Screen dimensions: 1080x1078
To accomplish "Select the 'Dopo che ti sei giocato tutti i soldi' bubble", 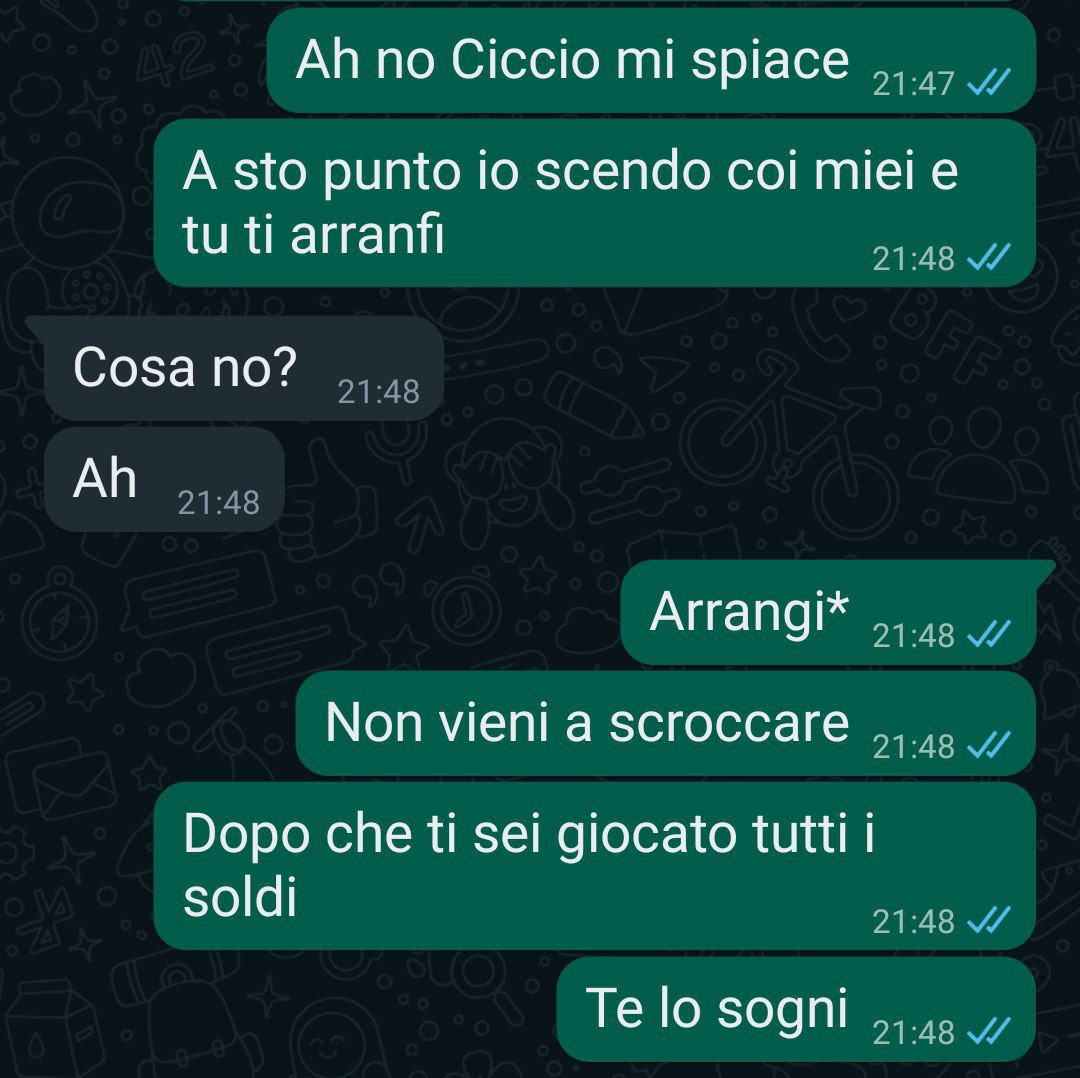I will (595, 866).
